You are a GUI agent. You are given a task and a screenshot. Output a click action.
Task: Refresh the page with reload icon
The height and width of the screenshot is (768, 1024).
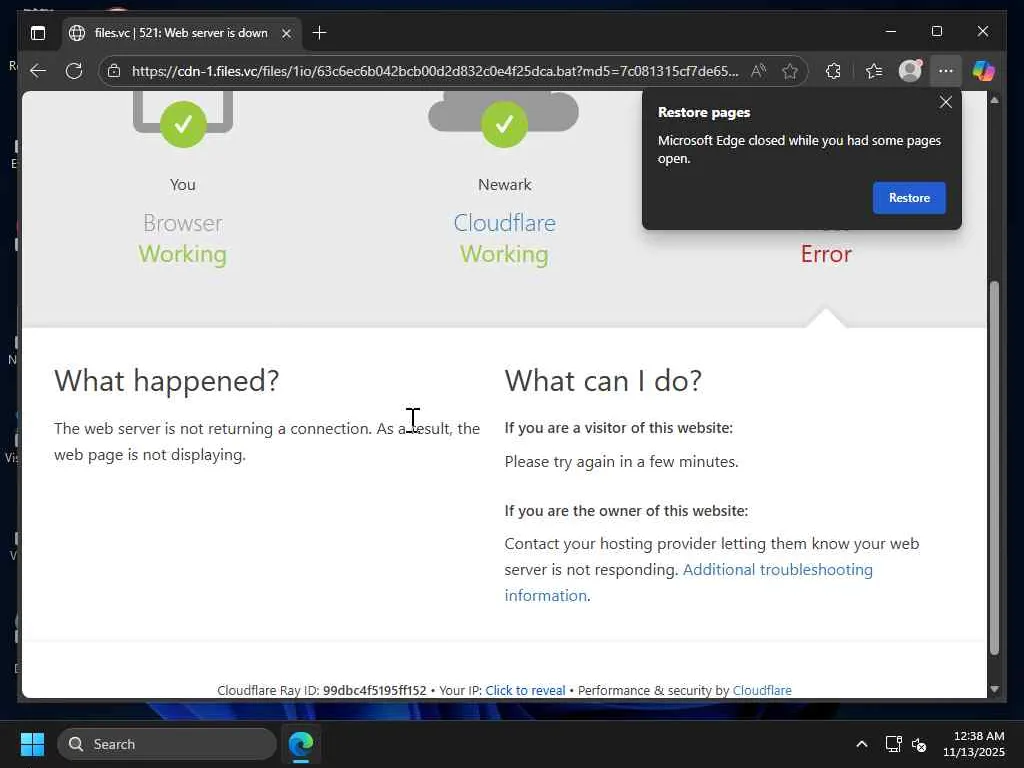74,71
